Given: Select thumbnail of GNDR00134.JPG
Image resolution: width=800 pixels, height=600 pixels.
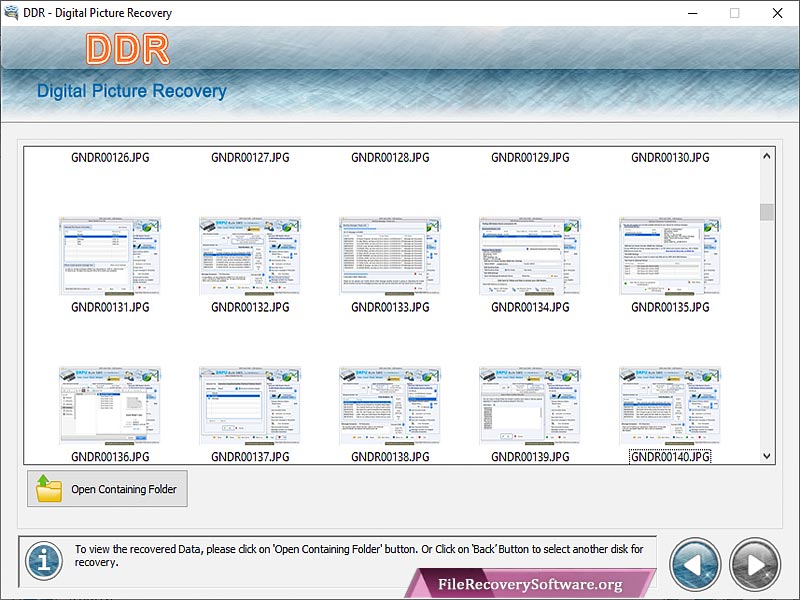Looking at the screenshot, I should click(x=530, y=256).
